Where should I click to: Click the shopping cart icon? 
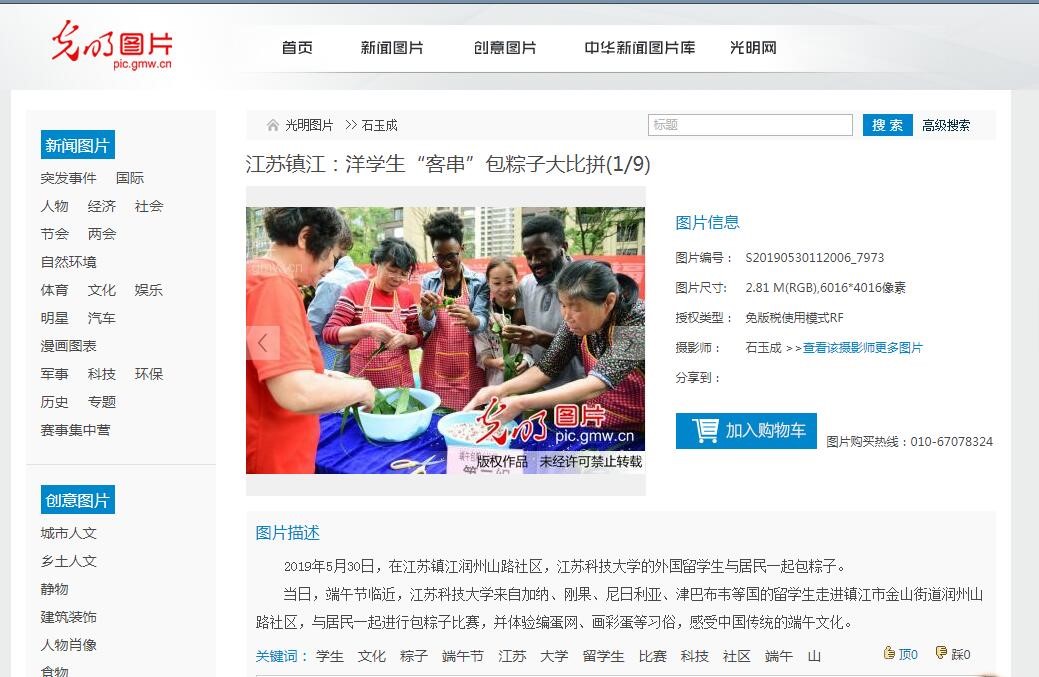pos(705,430)
